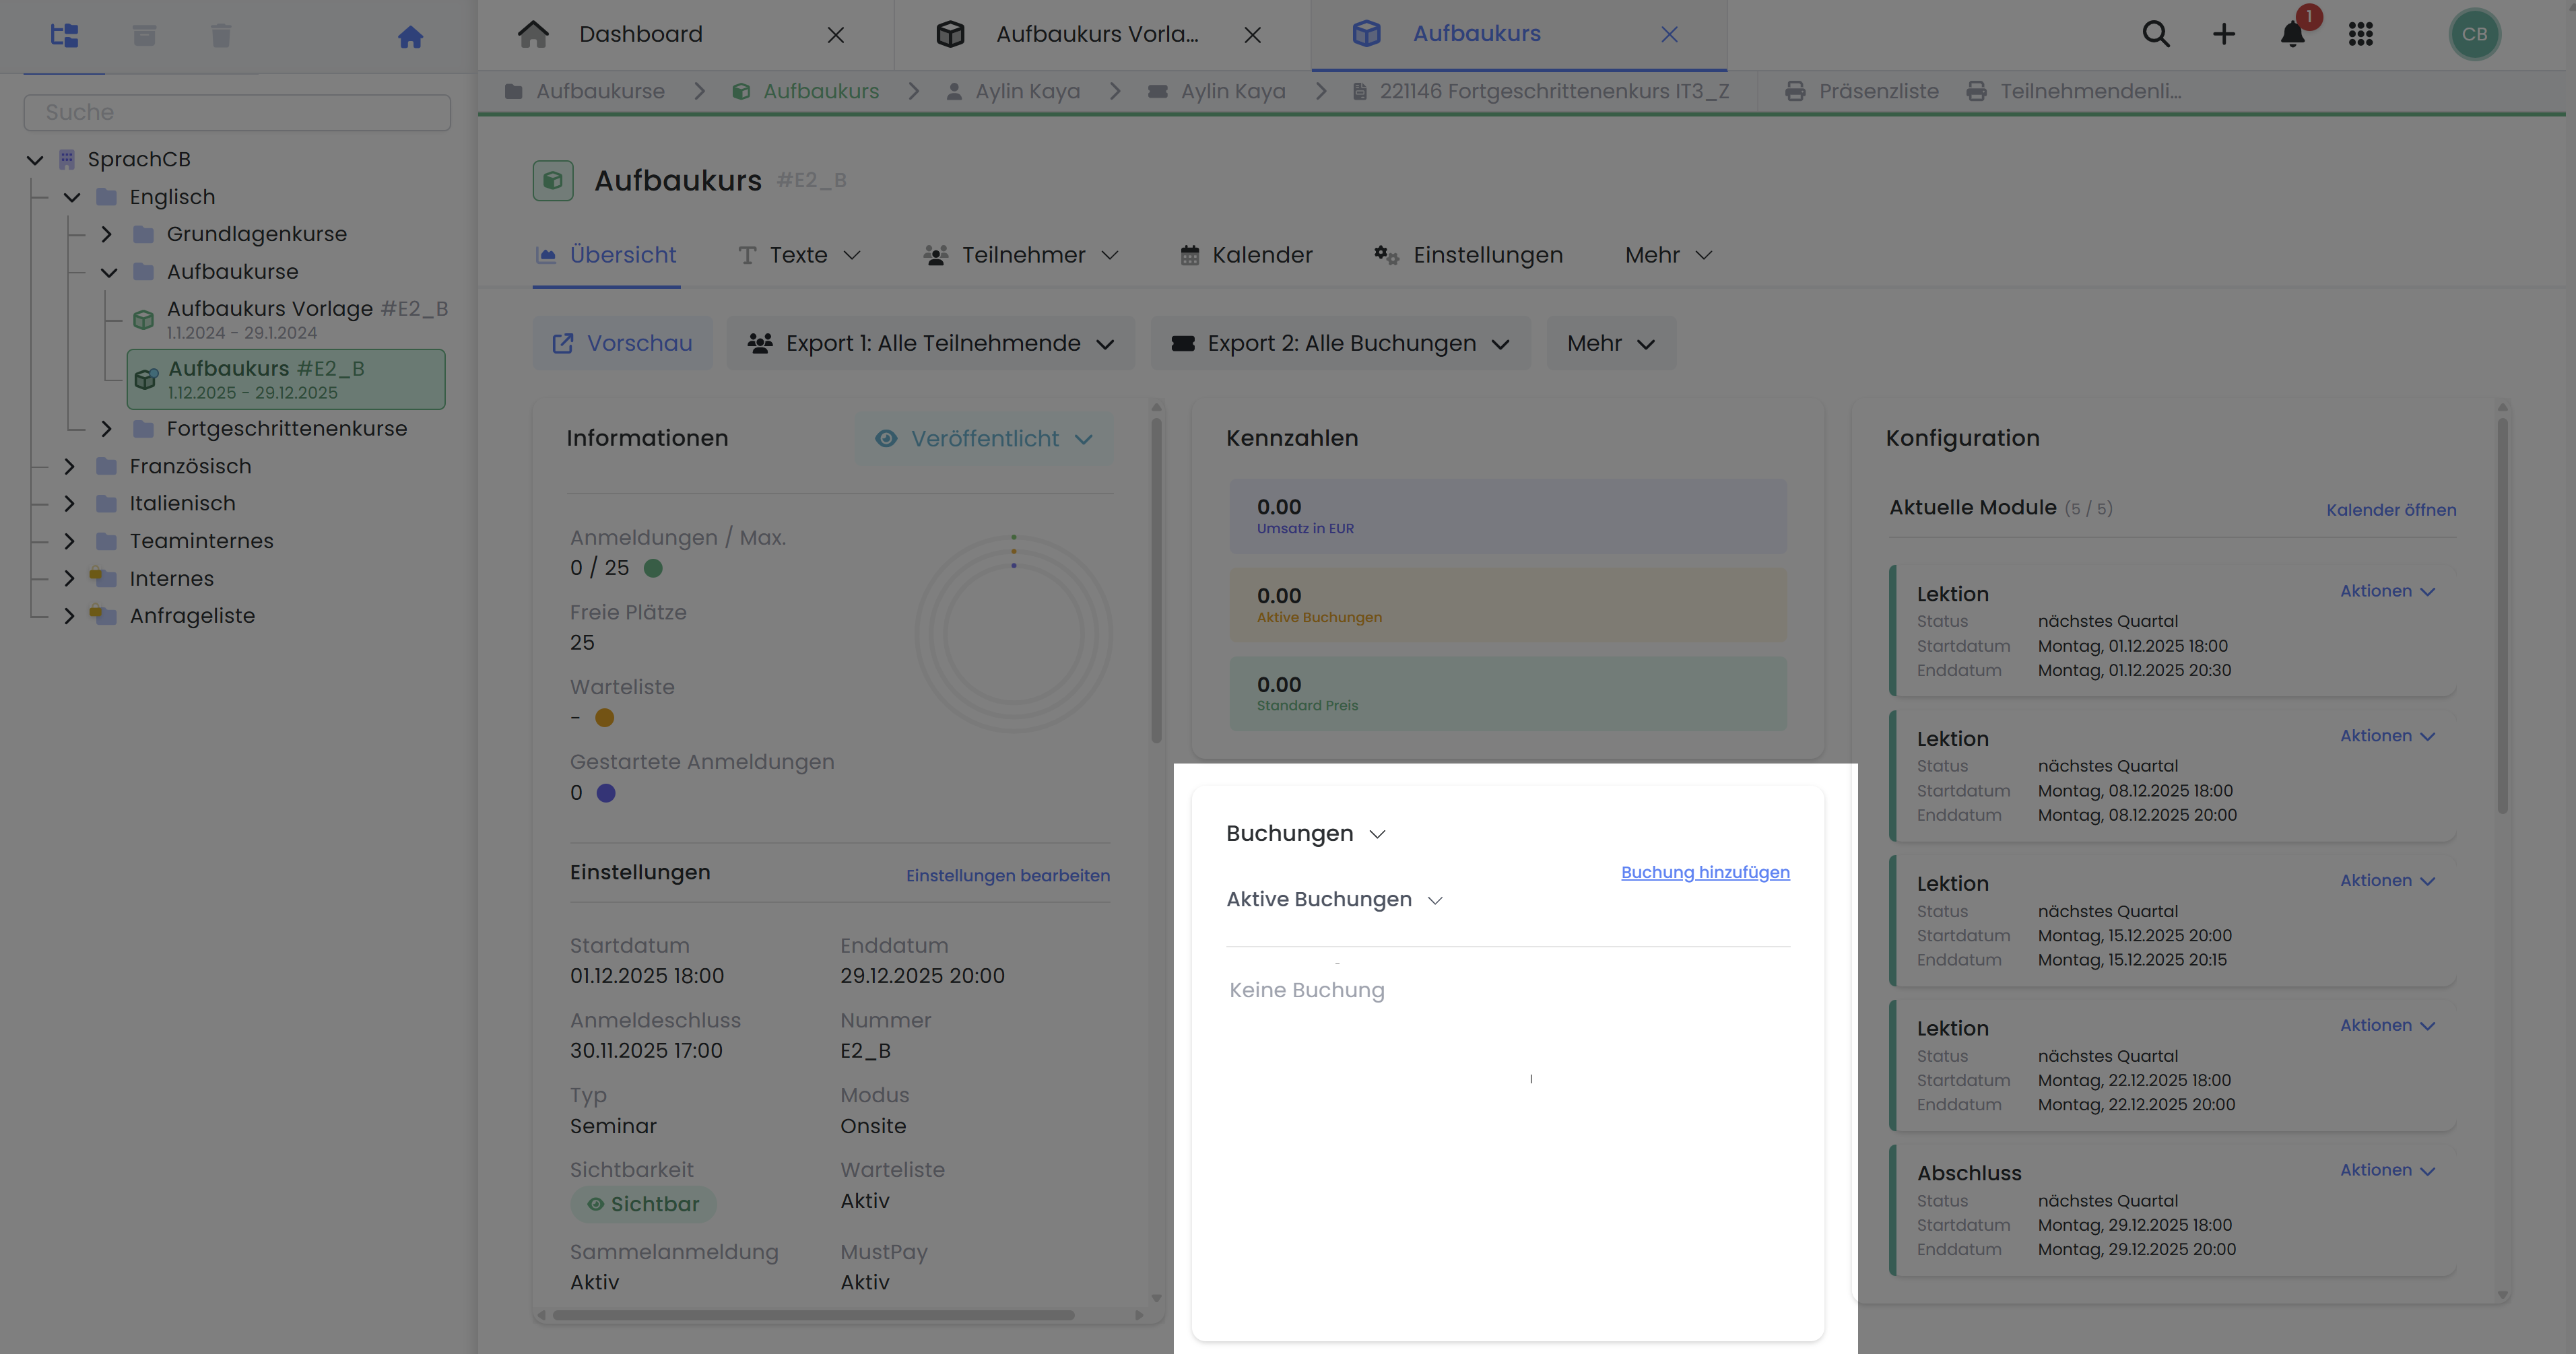This screenshot has height=1354, width=2576.
Task: Toggle the Sichtbar visibility badge
Action: click(x=643, y=1204)
